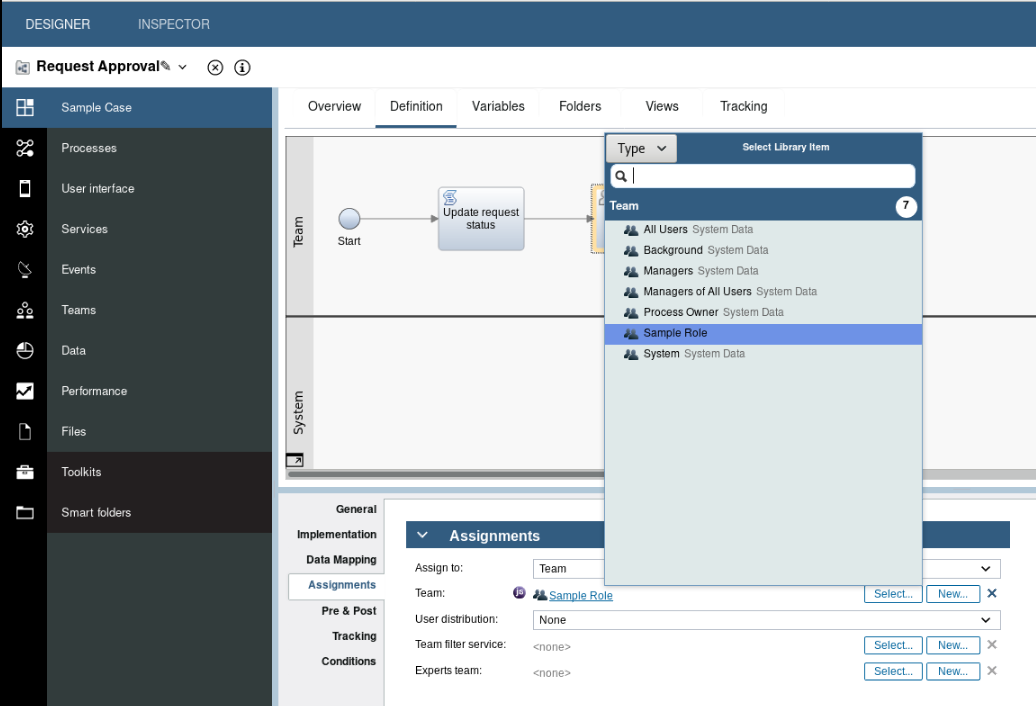This screenshot has height=706, width=1036.
Task: Open the Conditions properties tab
Action: coord(349,661)
